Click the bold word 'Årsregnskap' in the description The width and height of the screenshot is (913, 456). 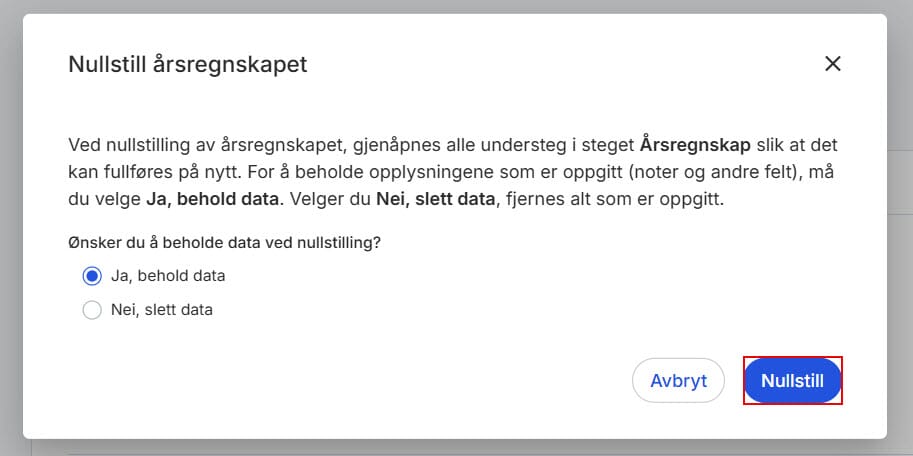[x=697, y=144]
